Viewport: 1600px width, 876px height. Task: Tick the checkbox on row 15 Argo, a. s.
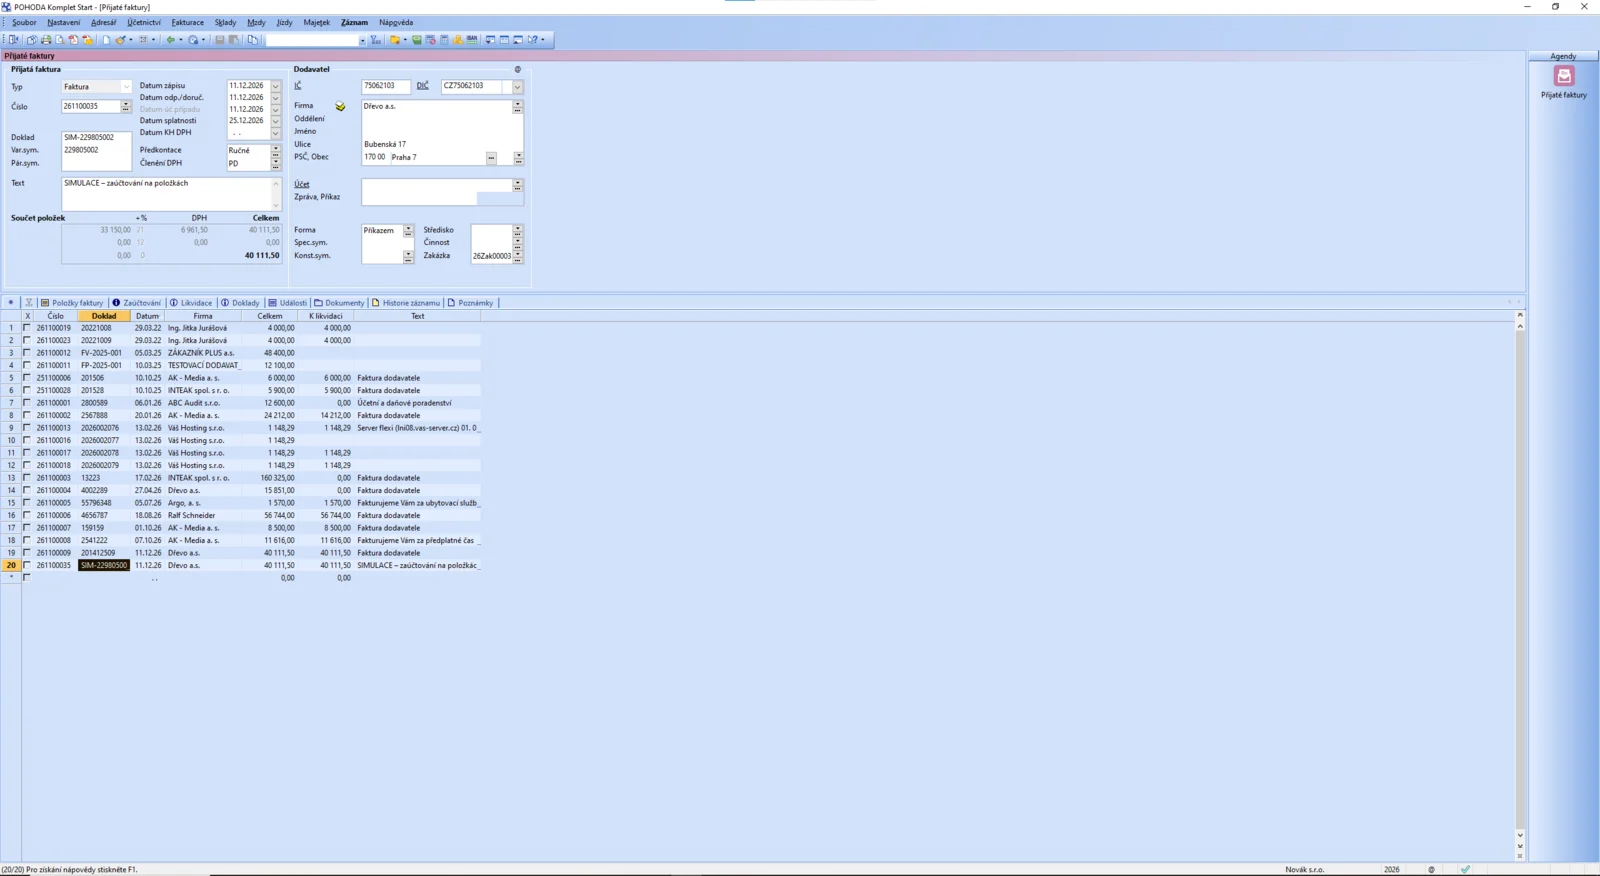tap(27, 502)
